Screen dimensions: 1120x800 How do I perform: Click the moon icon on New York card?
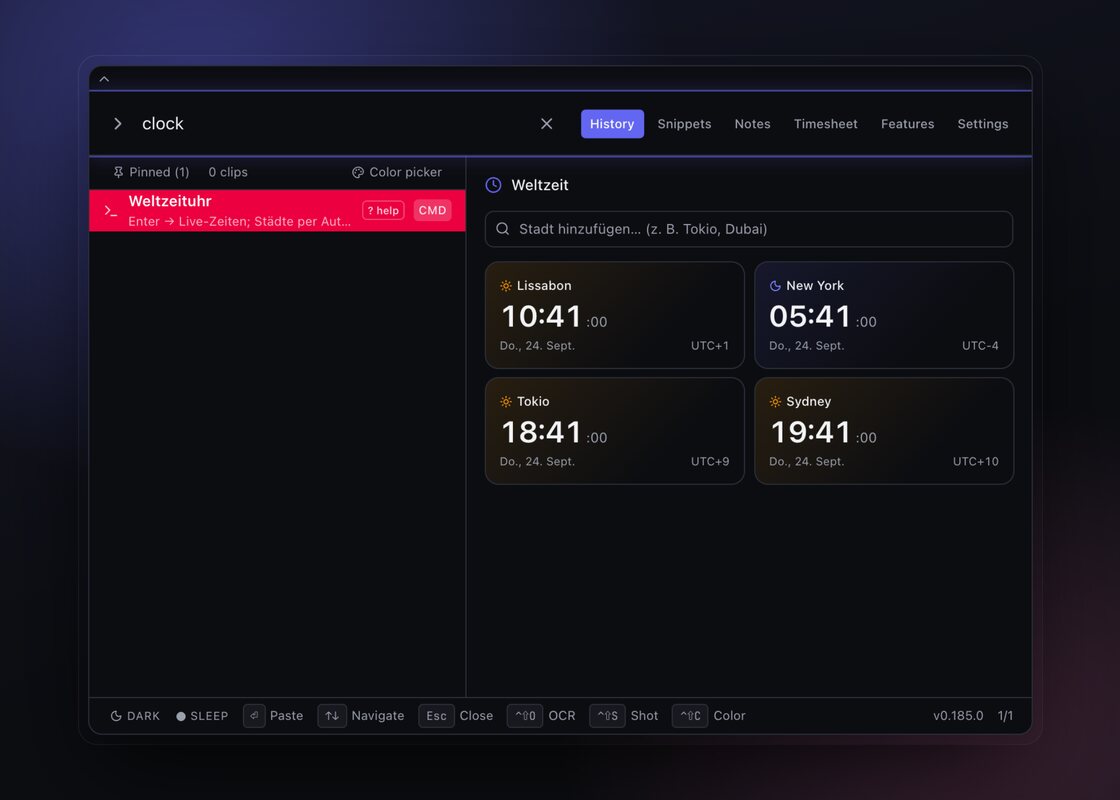click(775, 286)
